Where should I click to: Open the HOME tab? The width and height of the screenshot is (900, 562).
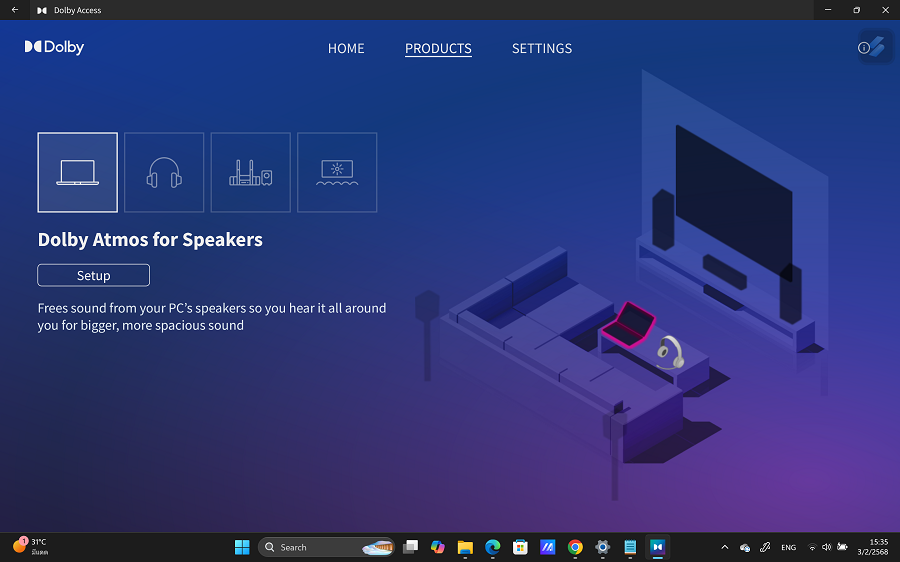[x=346, y=48]
